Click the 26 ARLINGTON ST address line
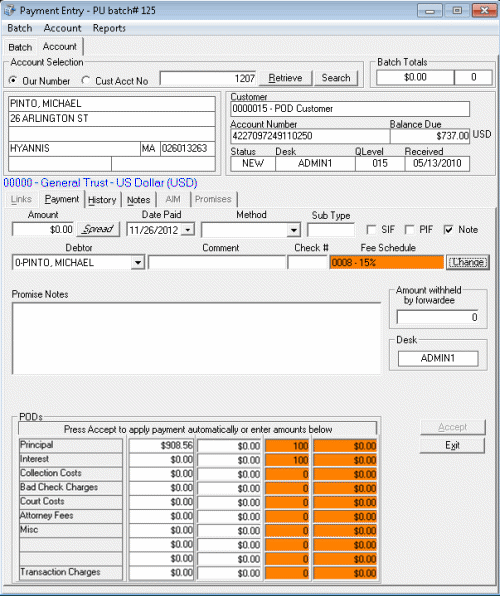Image resolution: width=500 pixels, height=596 pixels. click(112, 119)
